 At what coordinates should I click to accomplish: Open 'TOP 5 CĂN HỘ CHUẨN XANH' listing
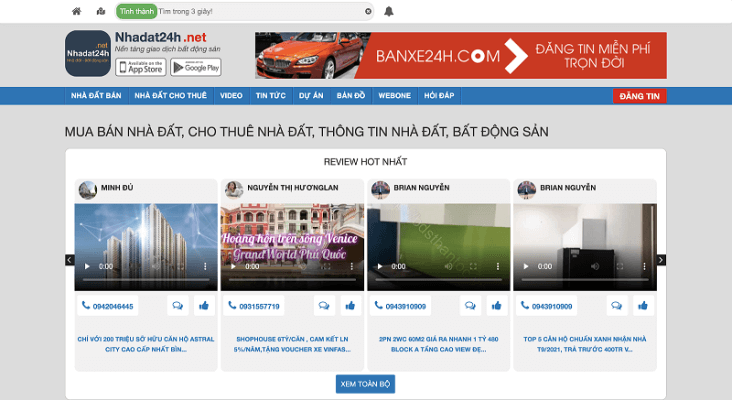pos(585,344)
